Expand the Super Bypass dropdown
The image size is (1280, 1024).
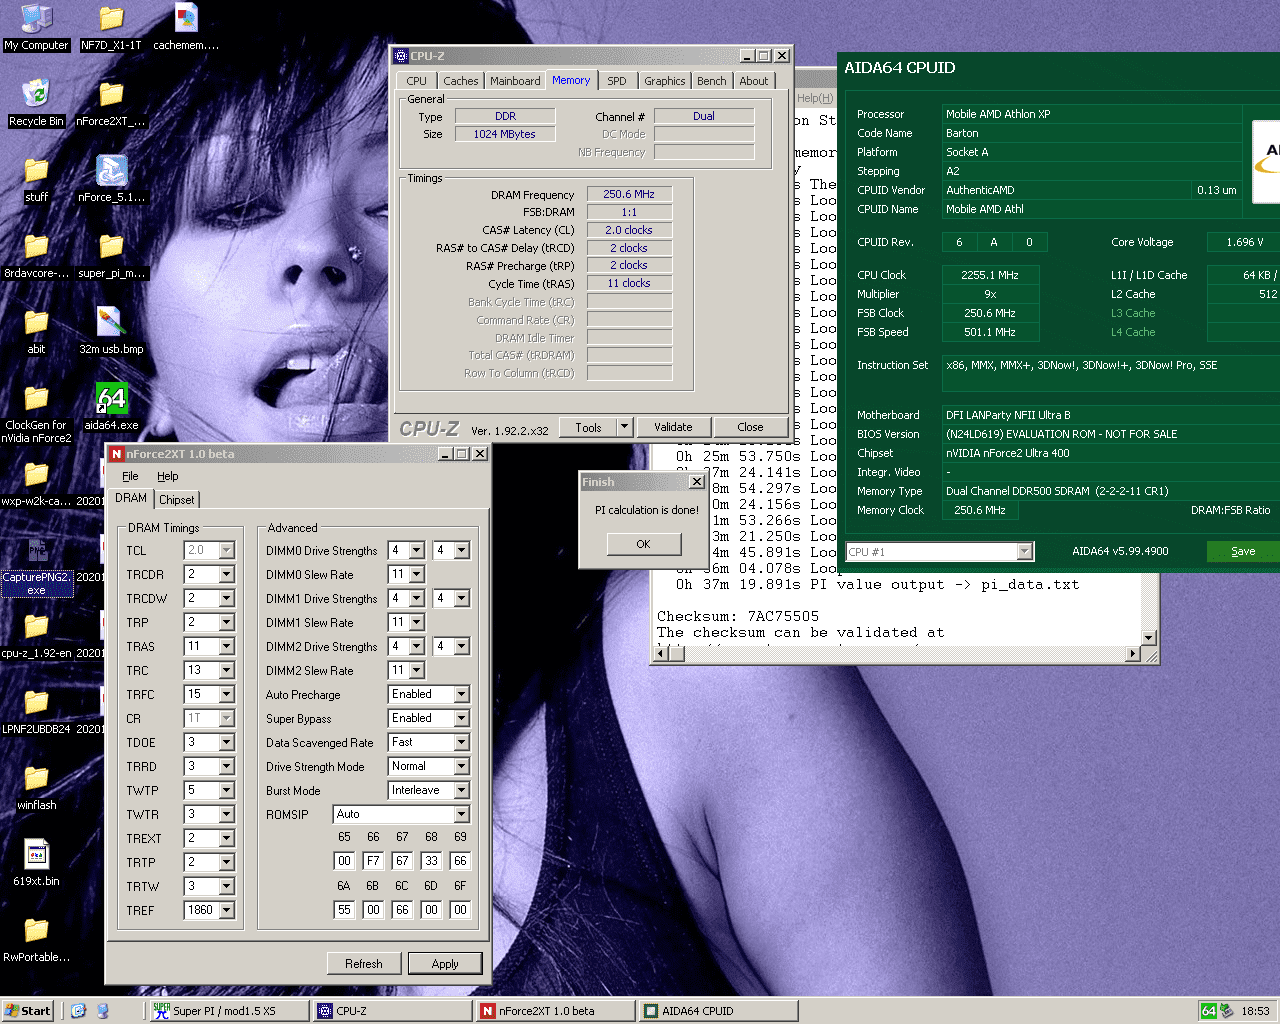pyautogui.click(x=461, y=718)
